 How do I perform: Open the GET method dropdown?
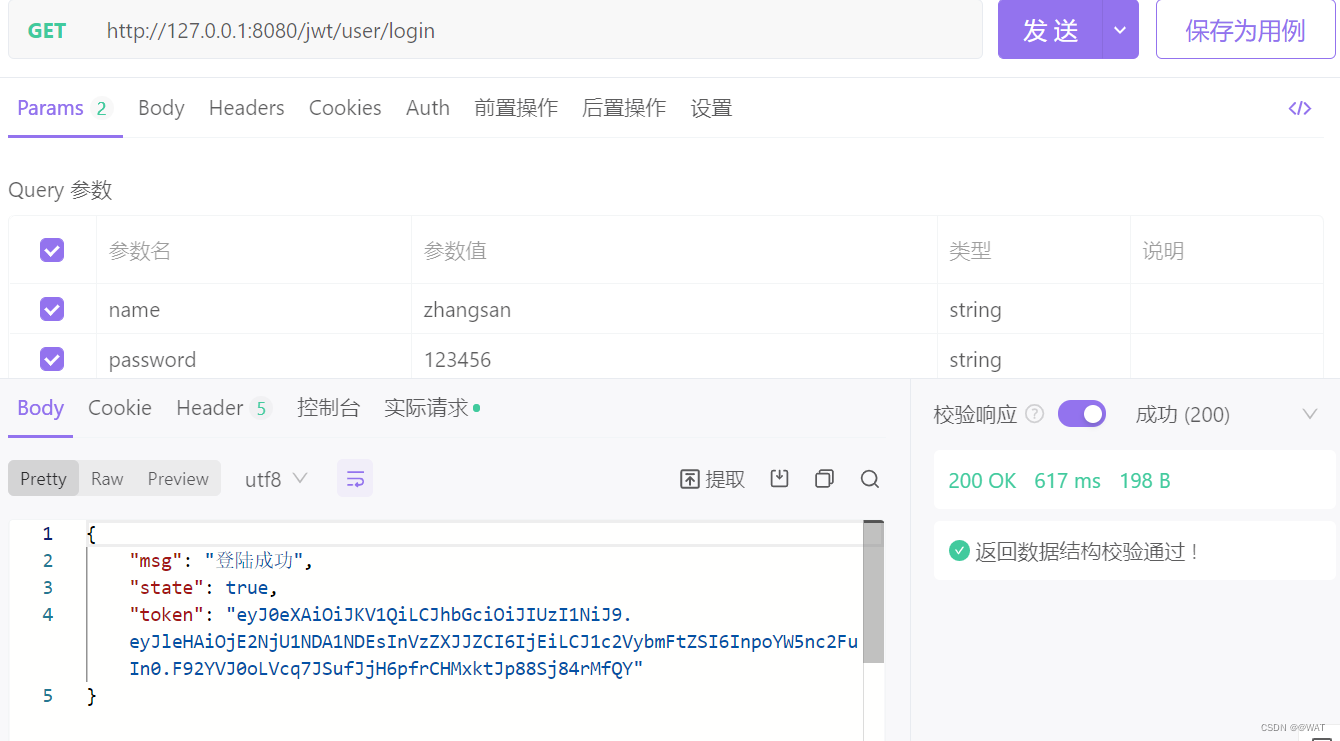click(47, 31)
